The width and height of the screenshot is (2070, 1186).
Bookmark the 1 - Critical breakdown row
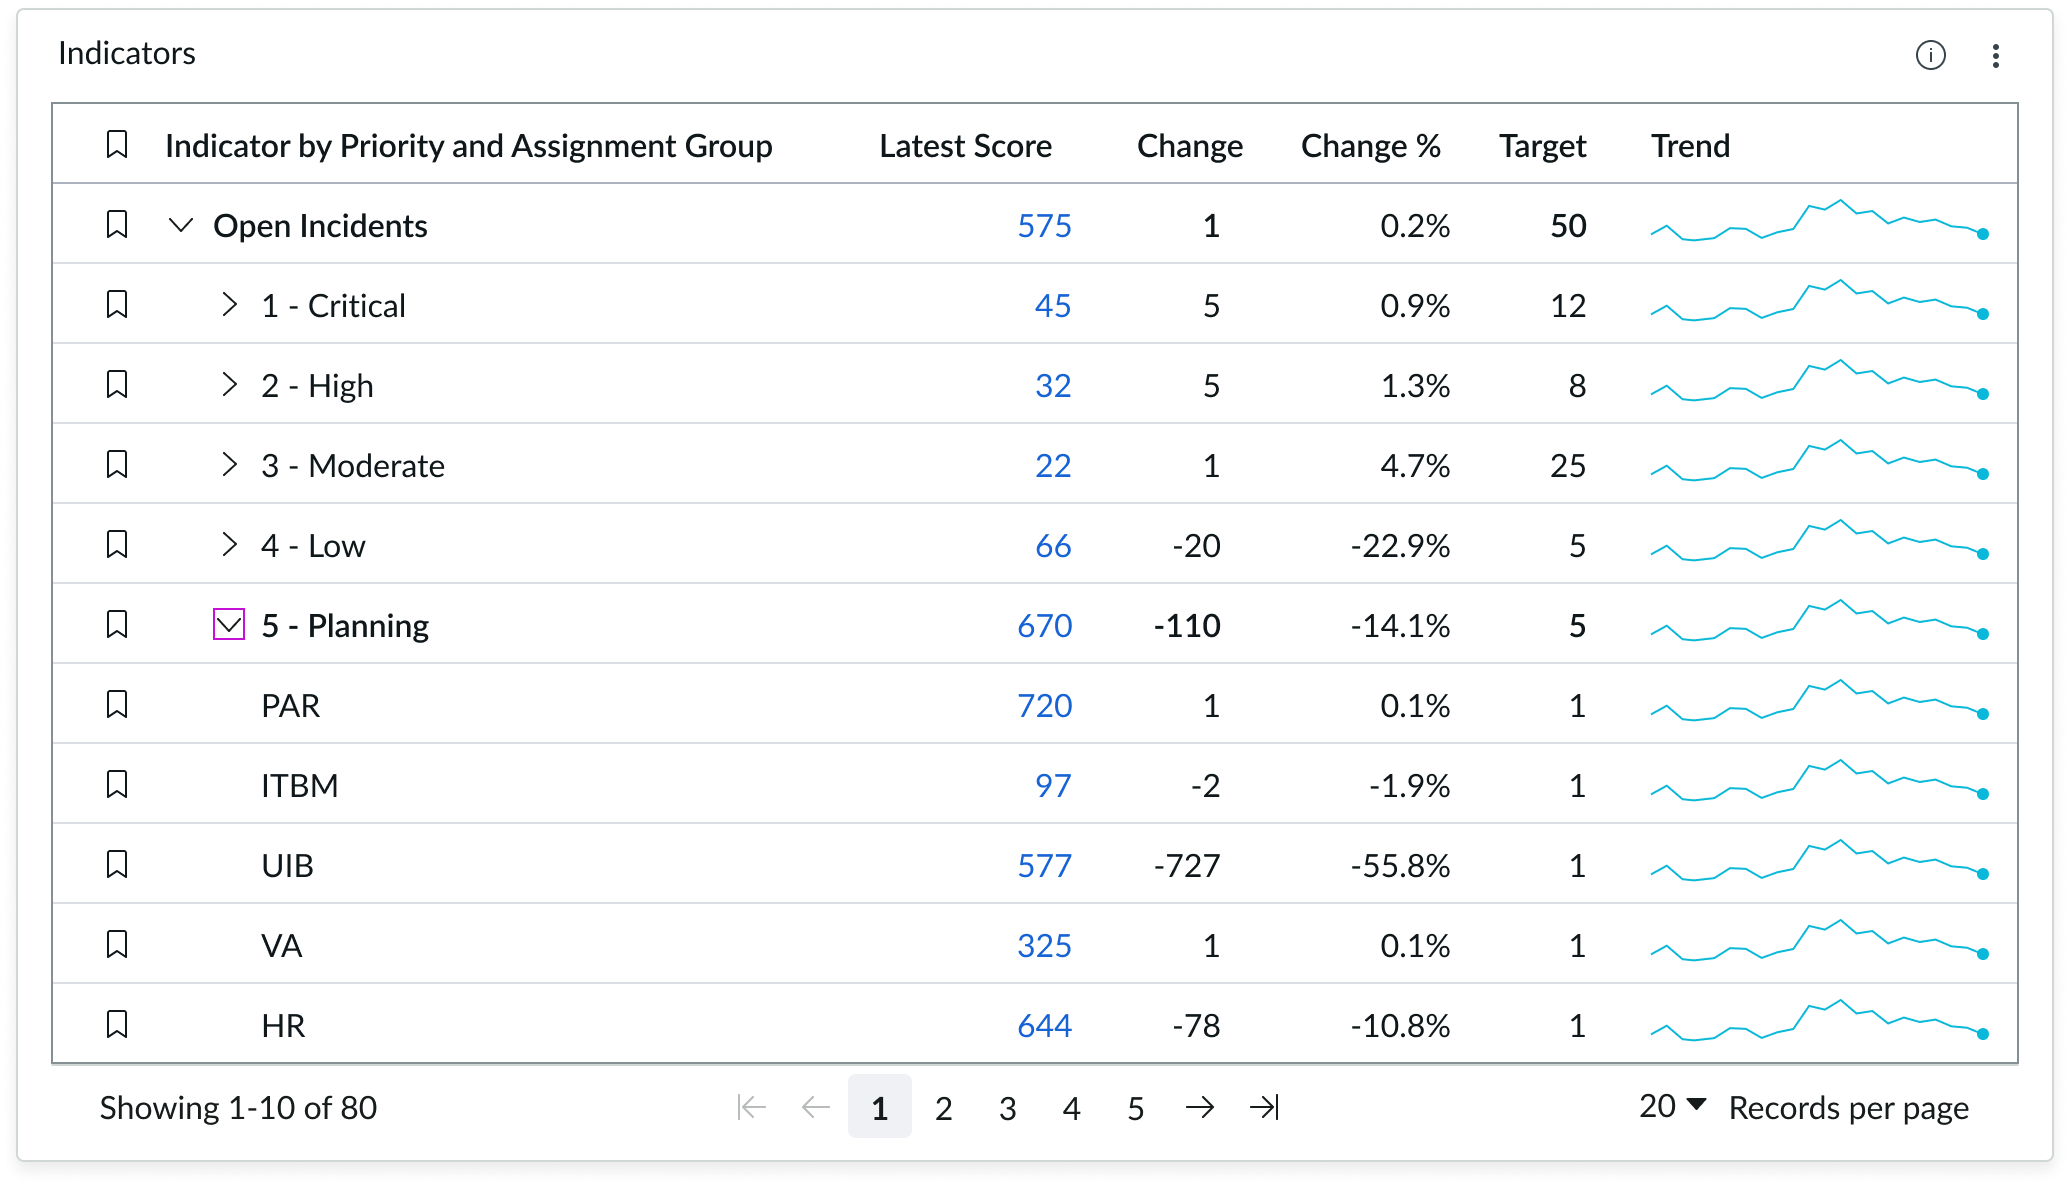coord(117,305)
